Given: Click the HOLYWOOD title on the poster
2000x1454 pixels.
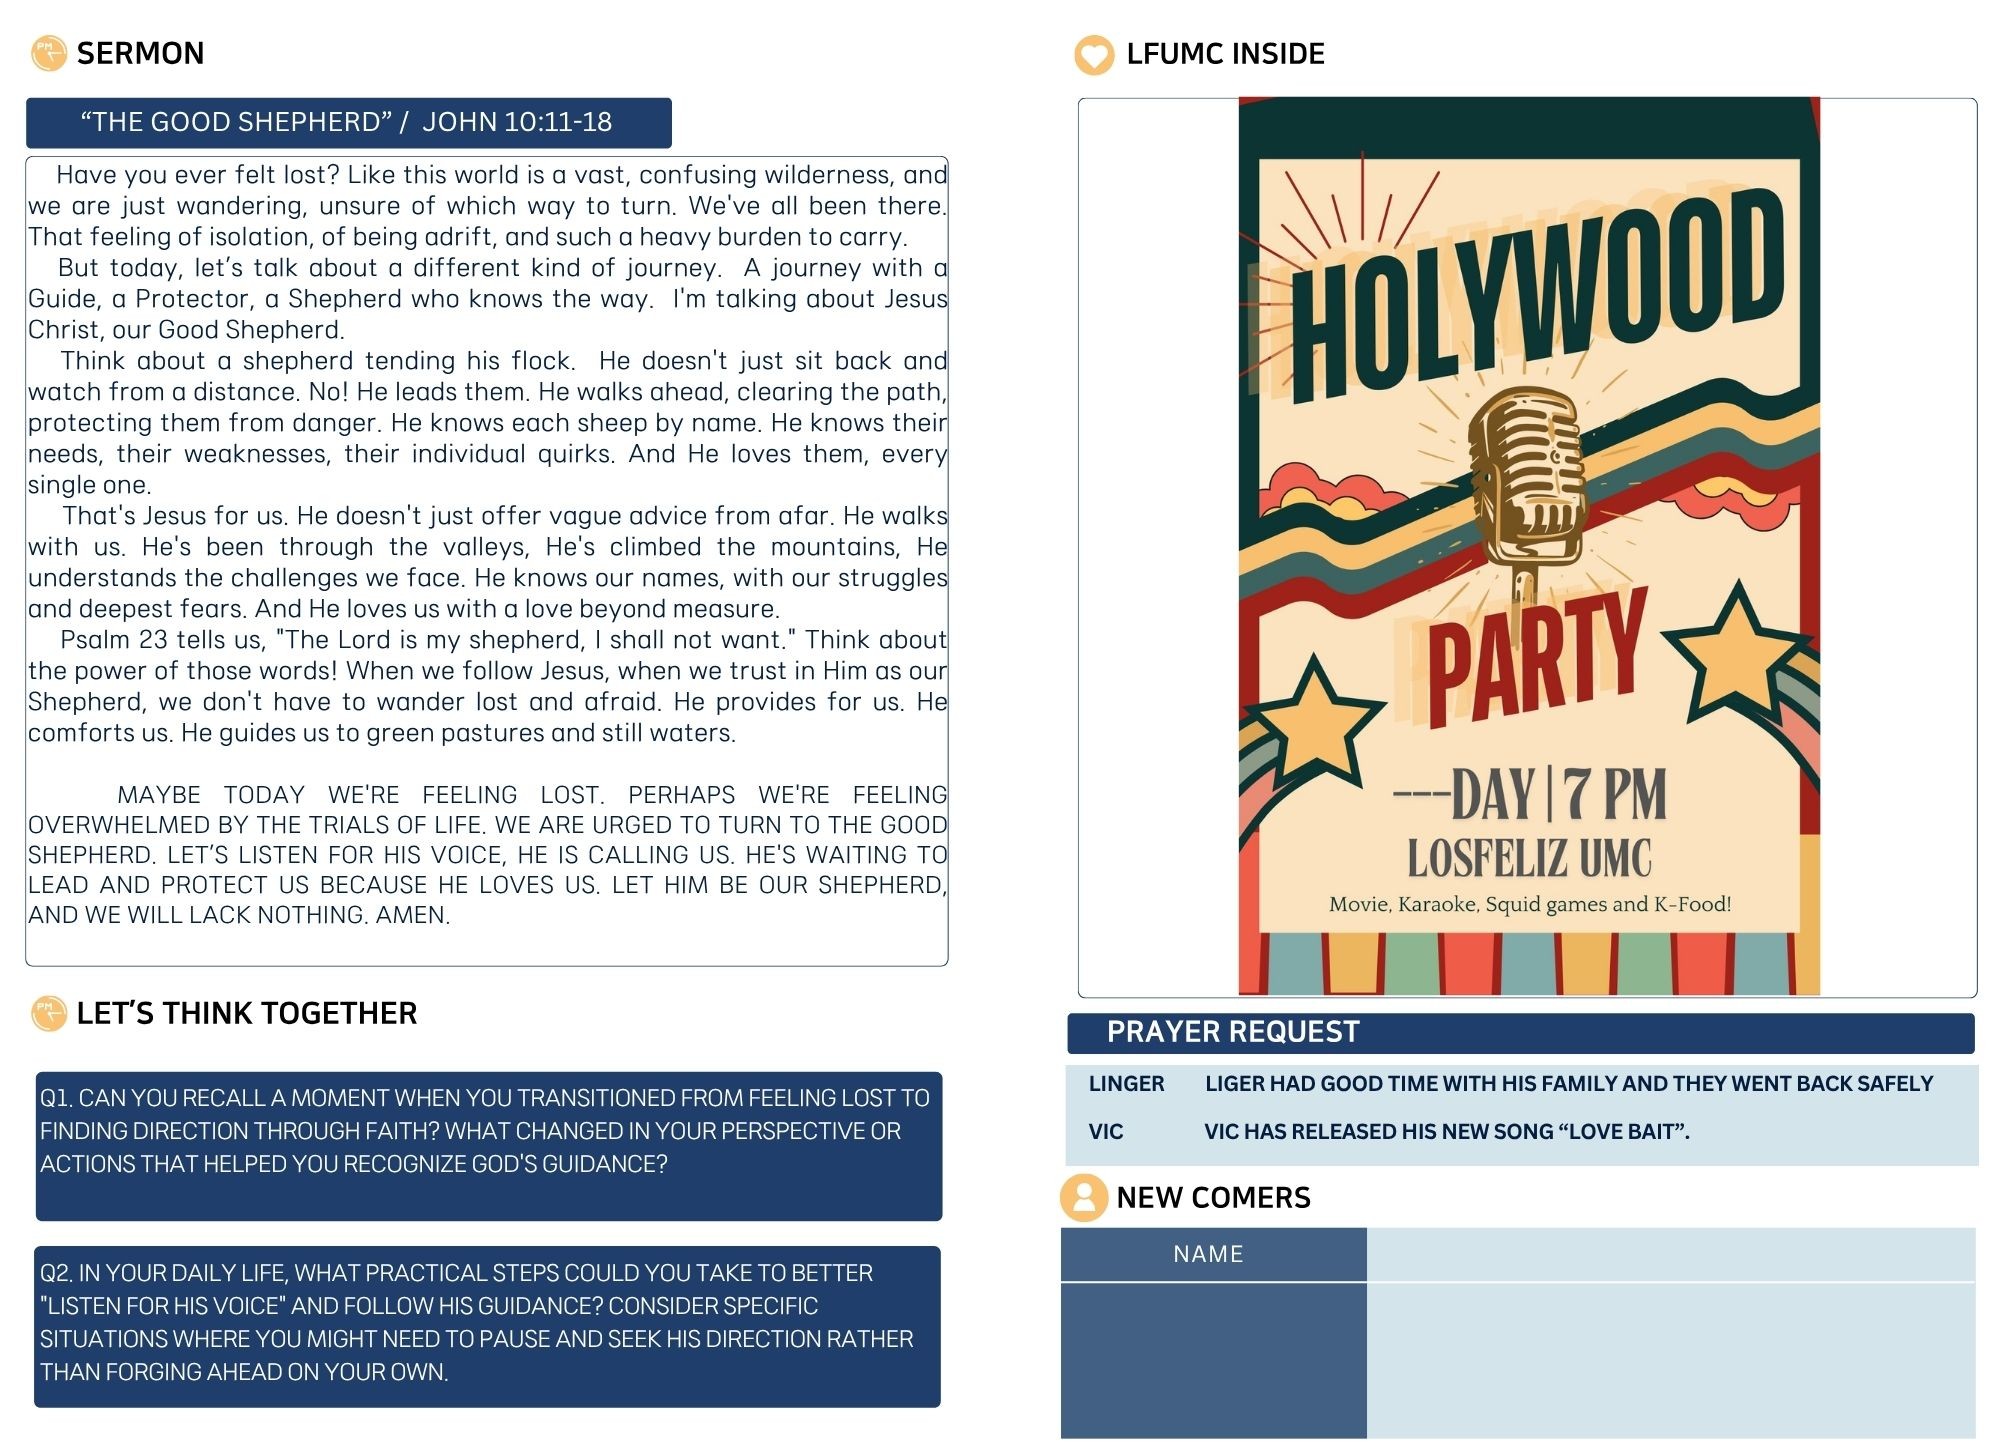Looking at the screenshot, I should coord(1537,297).
